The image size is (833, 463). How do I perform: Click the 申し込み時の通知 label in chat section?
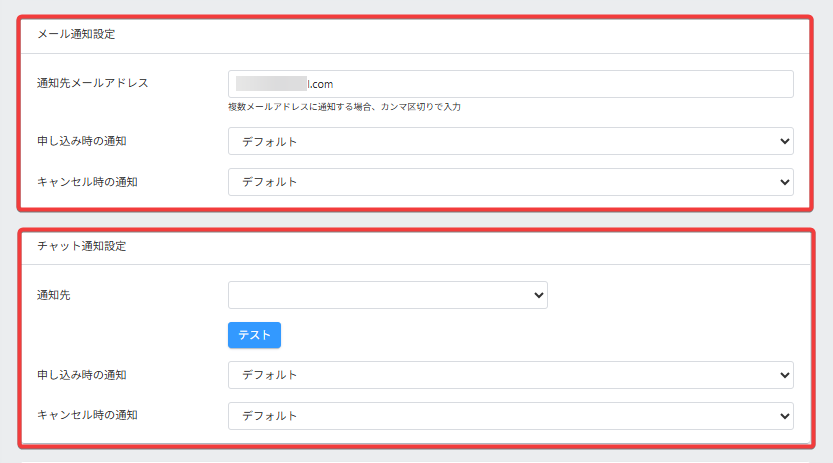pyautogui.click(x=81, y=375)
